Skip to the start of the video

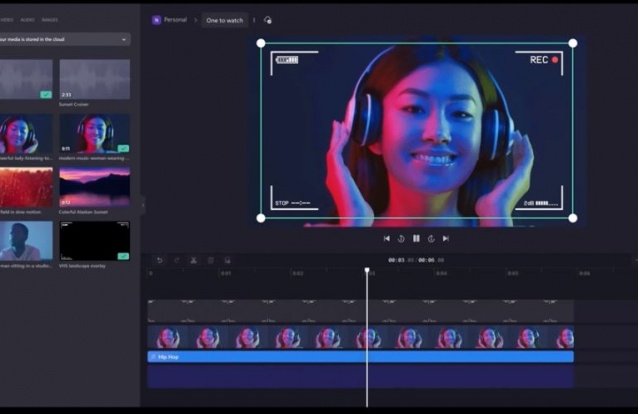pos(386,239)
